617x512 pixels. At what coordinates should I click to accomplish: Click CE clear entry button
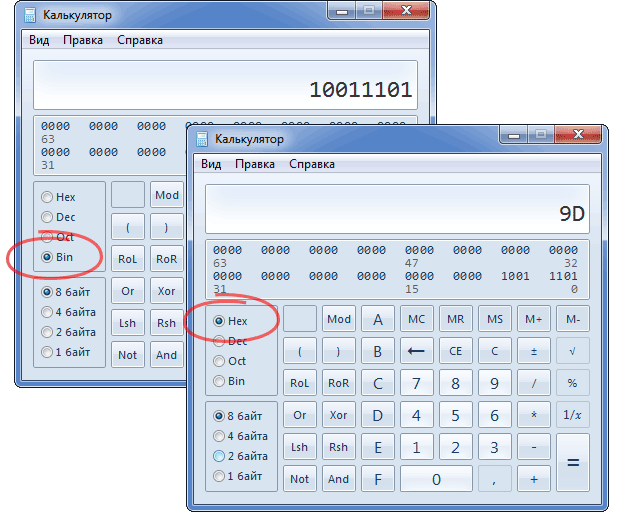pyautogui.click(x=455, y=351)
